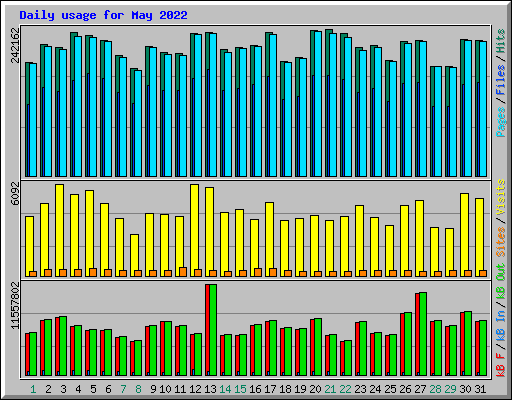Click day 10 on the x-axis
Screen dimensions: 512x400
click(x=165, y=389)
